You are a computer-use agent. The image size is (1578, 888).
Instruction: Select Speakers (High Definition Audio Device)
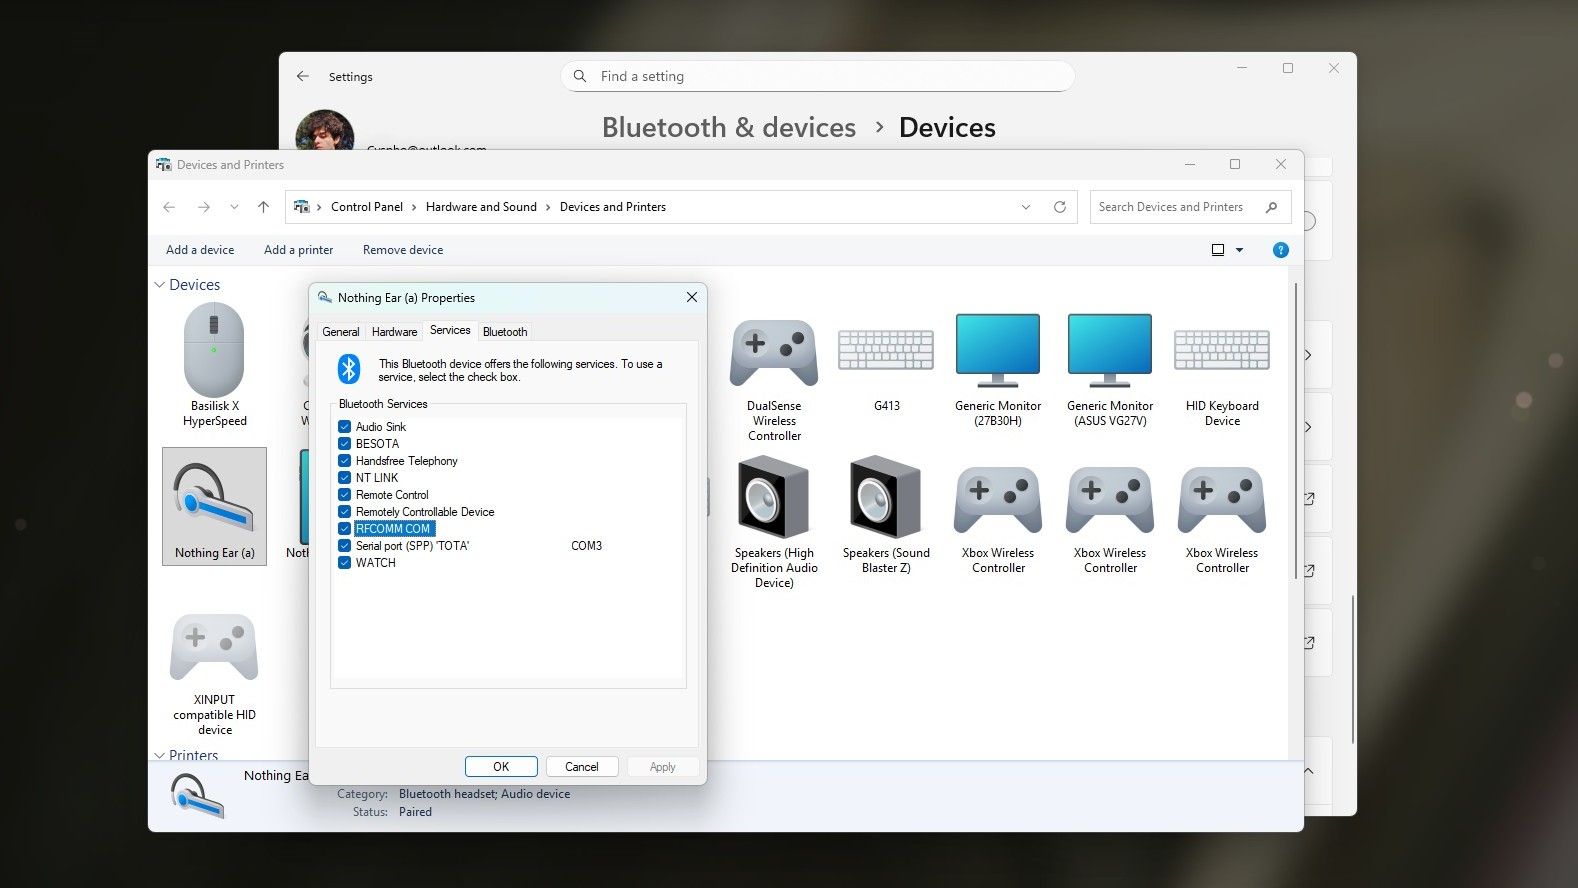pyautogui.click(x=774, y=522)
